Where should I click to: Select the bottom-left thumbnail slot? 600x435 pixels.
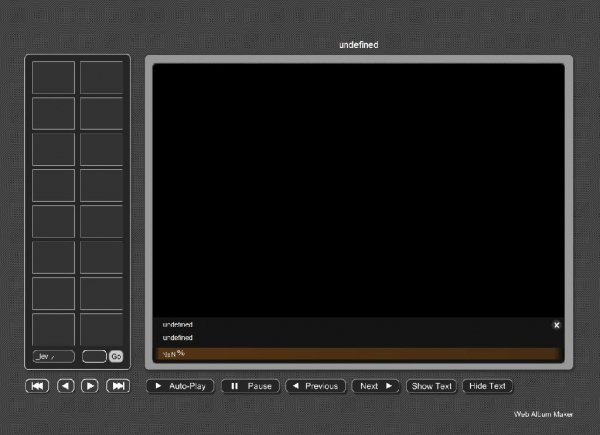click(53, 329)
